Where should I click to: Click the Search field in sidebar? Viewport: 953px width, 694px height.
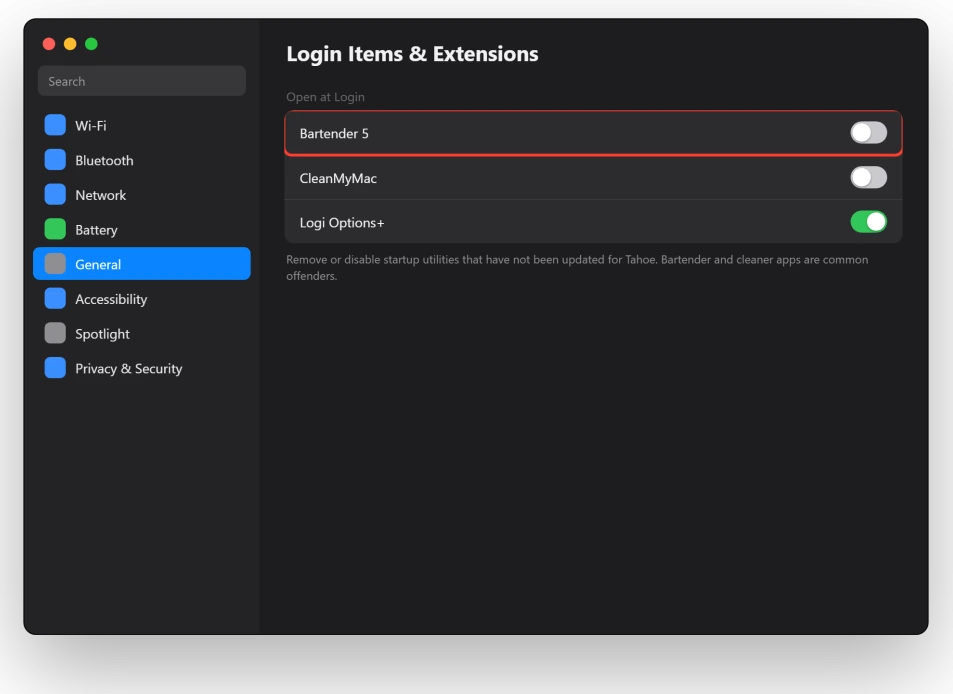coord(142,81)
